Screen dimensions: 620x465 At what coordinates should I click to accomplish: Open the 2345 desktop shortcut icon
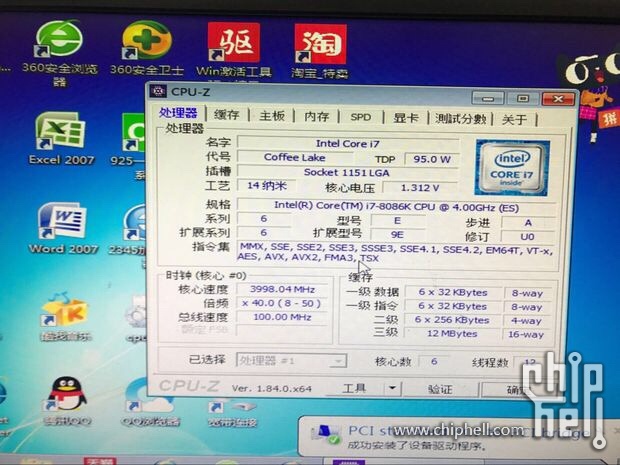[x=134, y=223]
